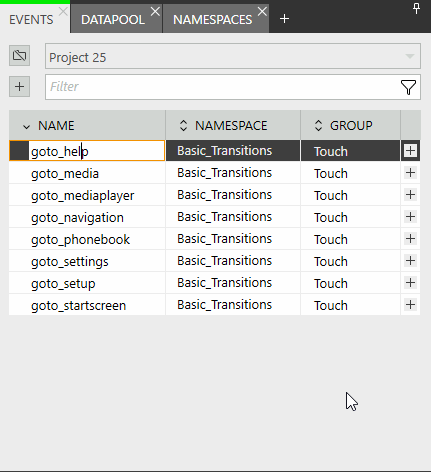431x472 pixels.
Task: Switch to the NAMESPACES tab
Action: click(x=212, y=20)
